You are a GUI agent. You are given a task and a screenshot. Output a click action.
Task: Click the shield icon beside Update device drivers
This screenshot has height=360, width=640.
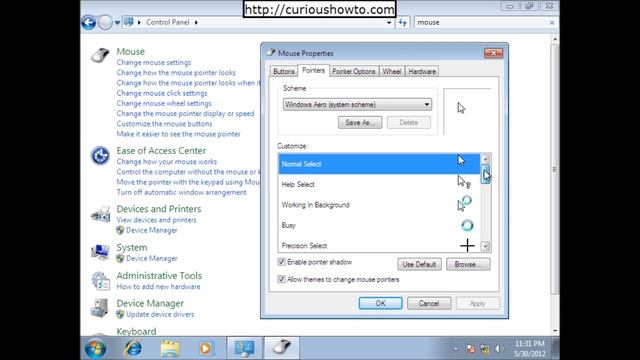click(120, 314)
